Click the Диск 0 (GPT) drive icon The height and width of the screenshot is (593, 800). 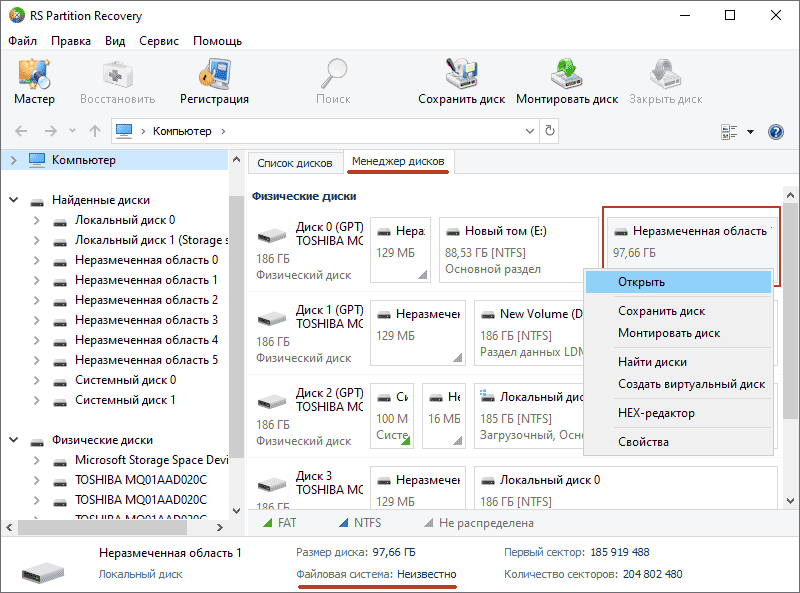(x=272, y=235)
